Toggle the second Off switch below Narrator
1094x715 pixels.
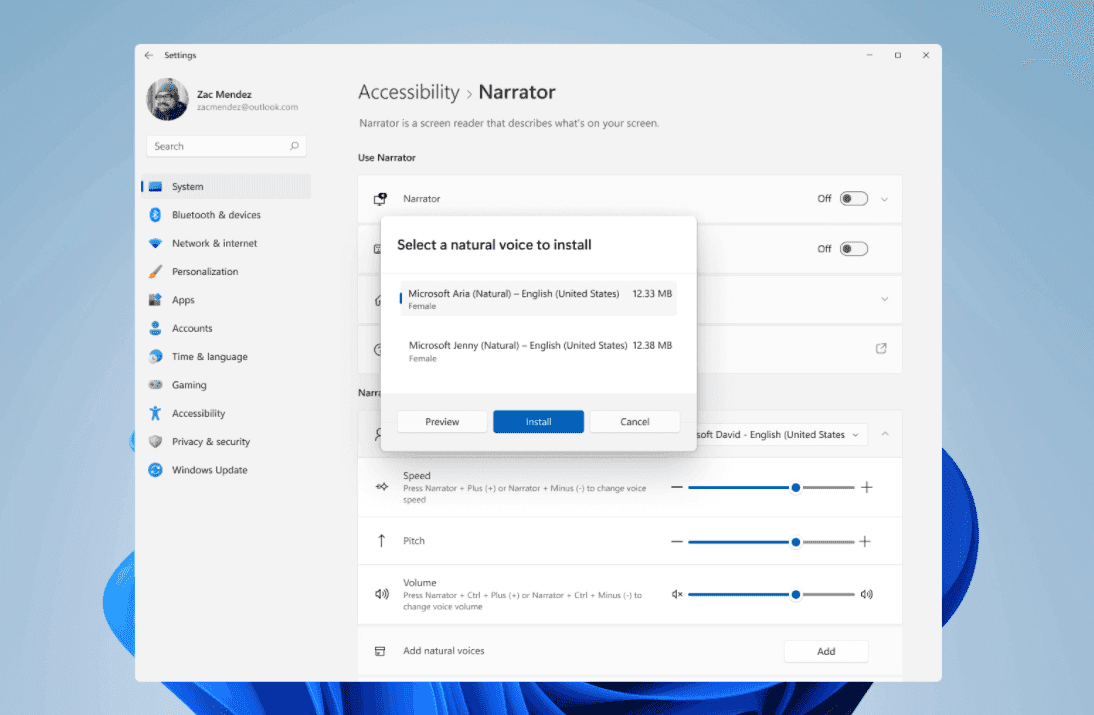click(x=853, y=249)
